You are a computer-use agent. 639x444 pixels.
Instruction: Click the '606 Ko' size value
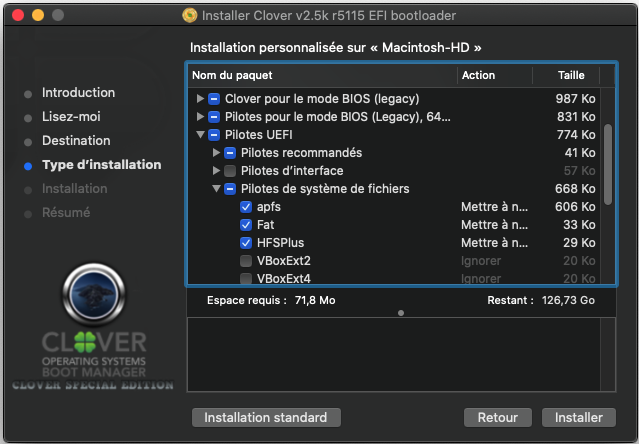point(575,207)
